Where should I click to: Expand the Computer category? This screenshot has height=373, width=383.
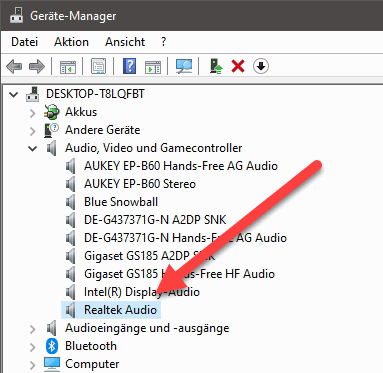click(33, 365)
